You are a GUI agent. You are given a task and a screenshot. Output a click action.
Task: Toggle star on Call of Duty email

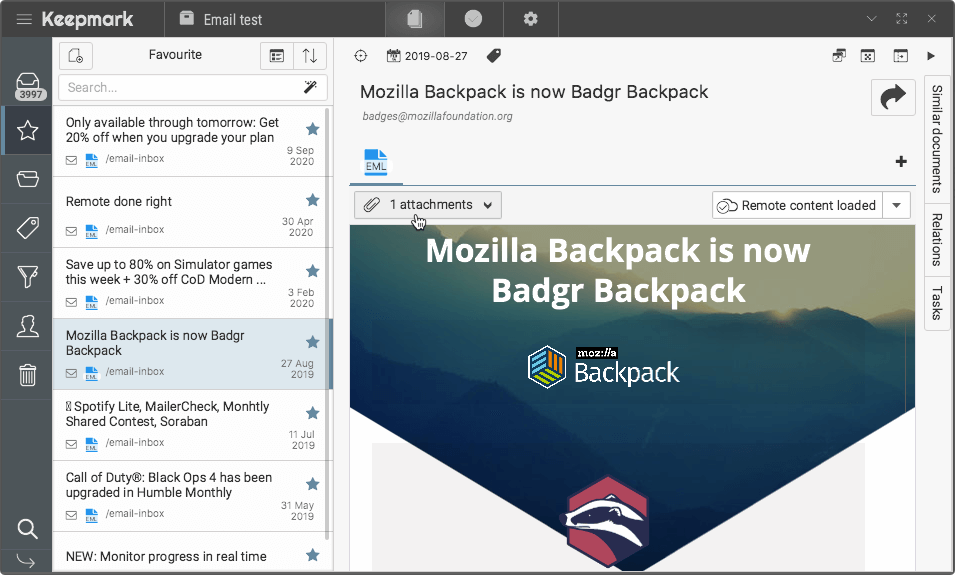[x=313, y=484]
